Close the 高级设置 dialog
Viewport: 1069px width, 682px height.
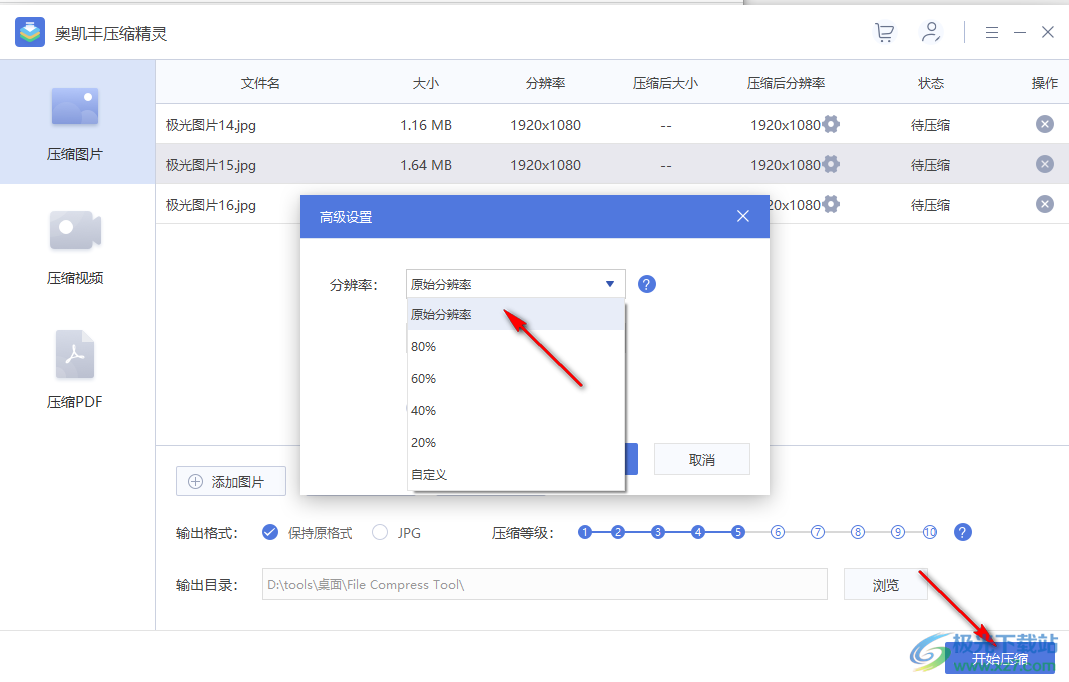tap(743, 216)
